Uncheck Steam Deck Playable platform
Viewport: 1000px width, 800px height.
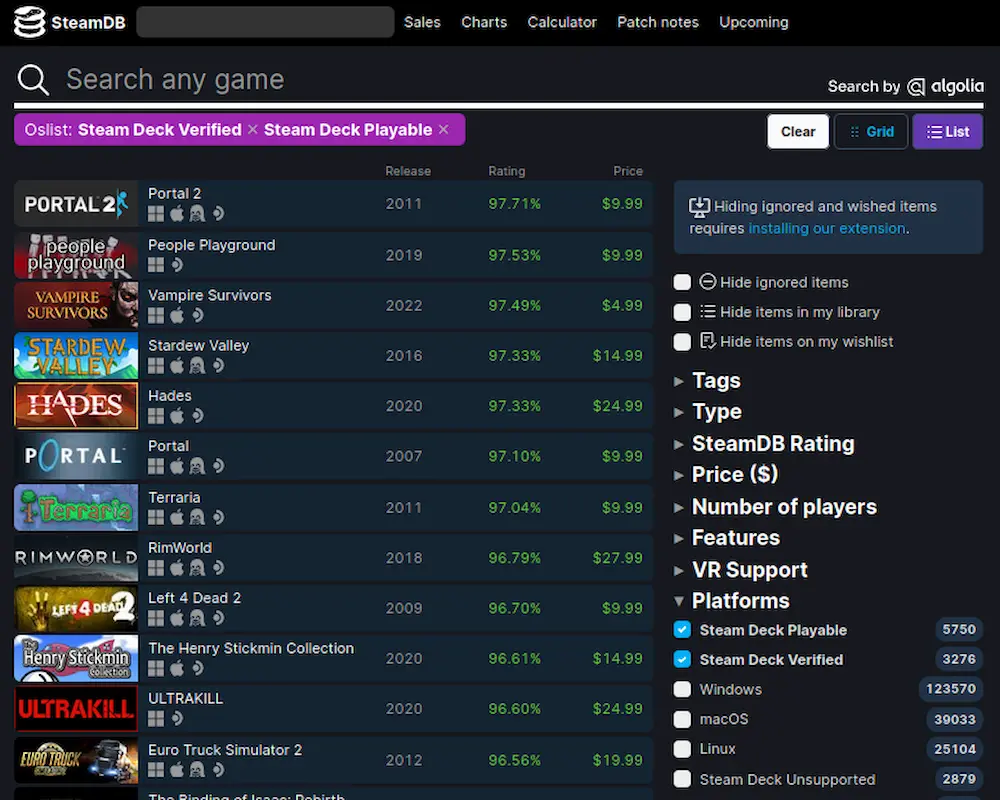[682, 630]
